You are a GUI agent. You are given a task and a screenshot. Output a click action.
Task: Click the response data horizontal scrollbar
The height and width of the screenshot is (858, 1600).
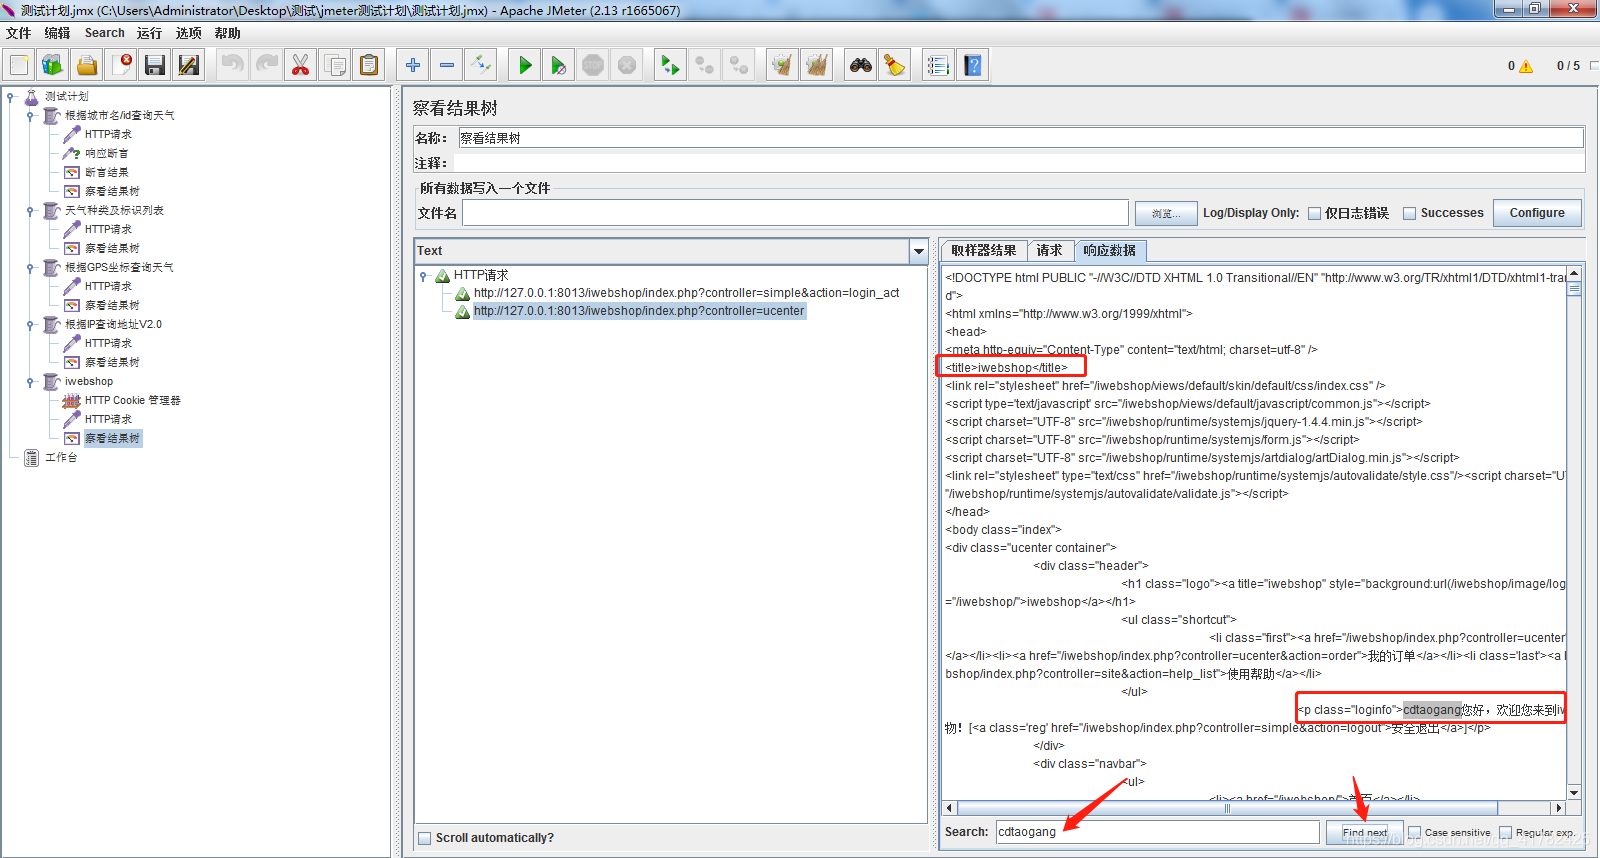[1254, 808]
